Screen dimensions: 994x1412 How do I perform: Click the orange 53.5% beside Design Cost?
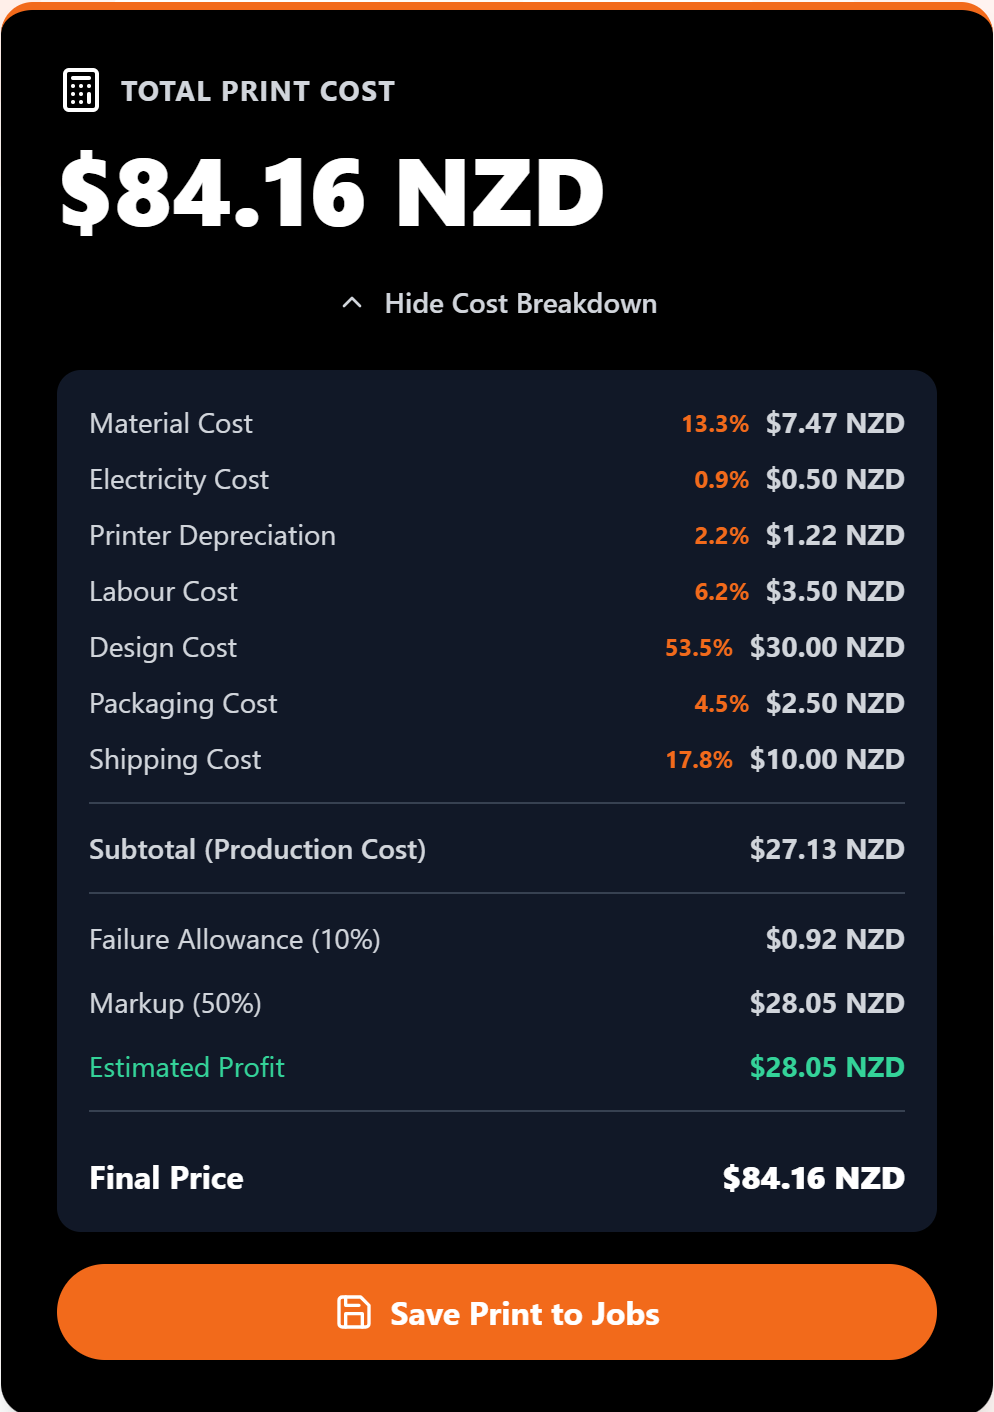coord(699,647)
